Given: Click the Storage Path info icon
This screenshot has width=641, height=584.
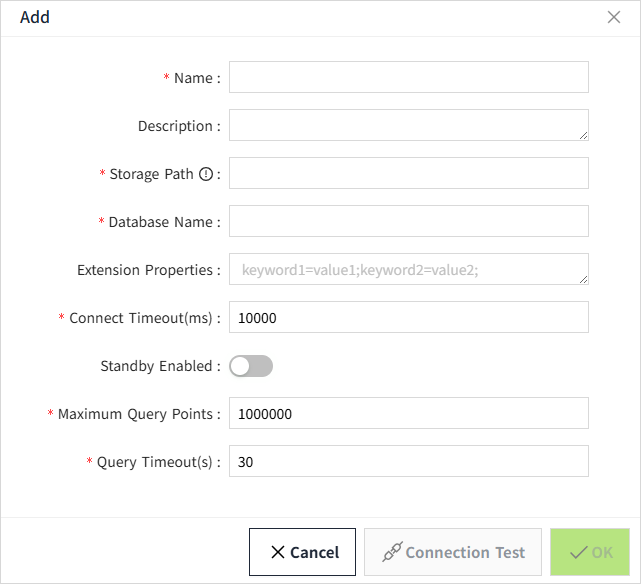Looking at the screenshot, I should click(206, 174).
